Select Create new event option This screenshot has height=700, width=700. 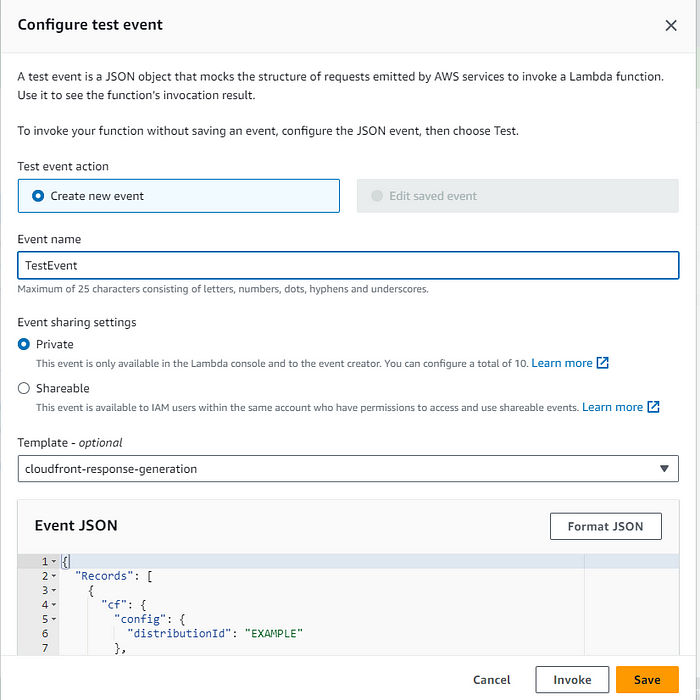[179, 196]
